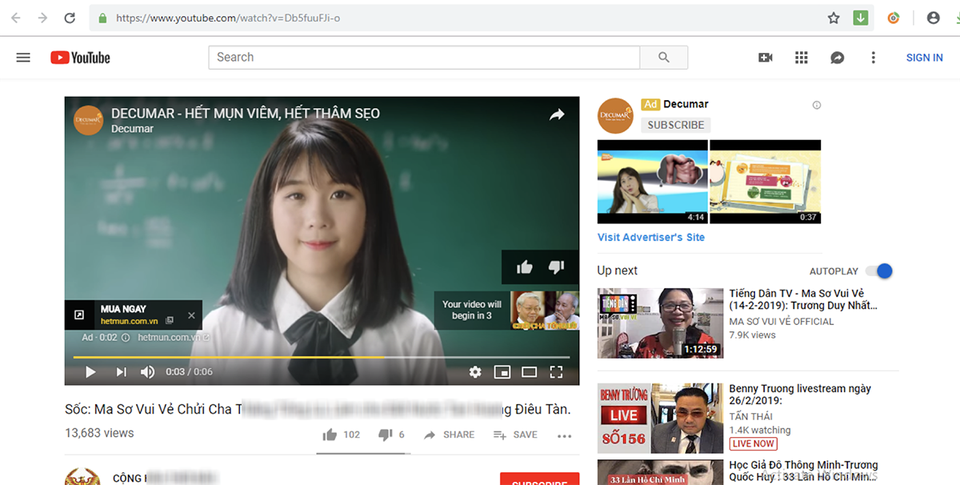Open YouTube settings three-dot menu

pyautogui.click(x=873, y=58)
